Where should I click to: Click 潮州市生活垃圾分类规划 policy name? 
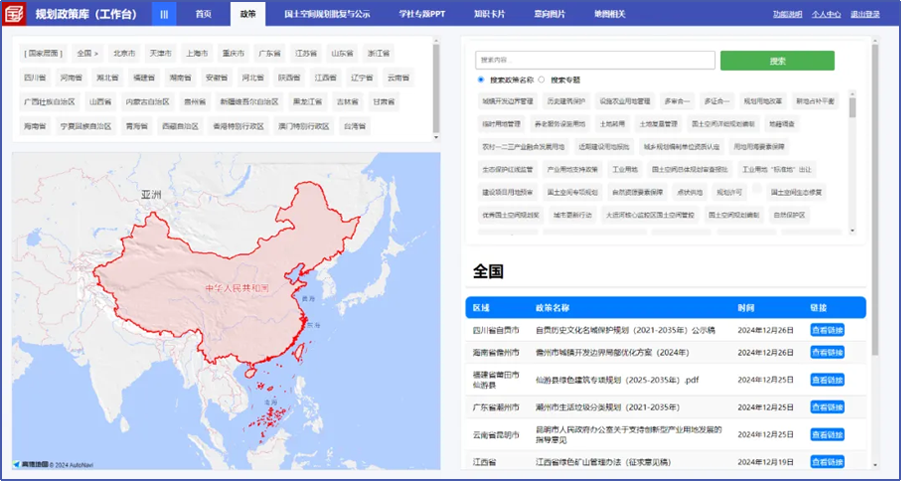607,407
